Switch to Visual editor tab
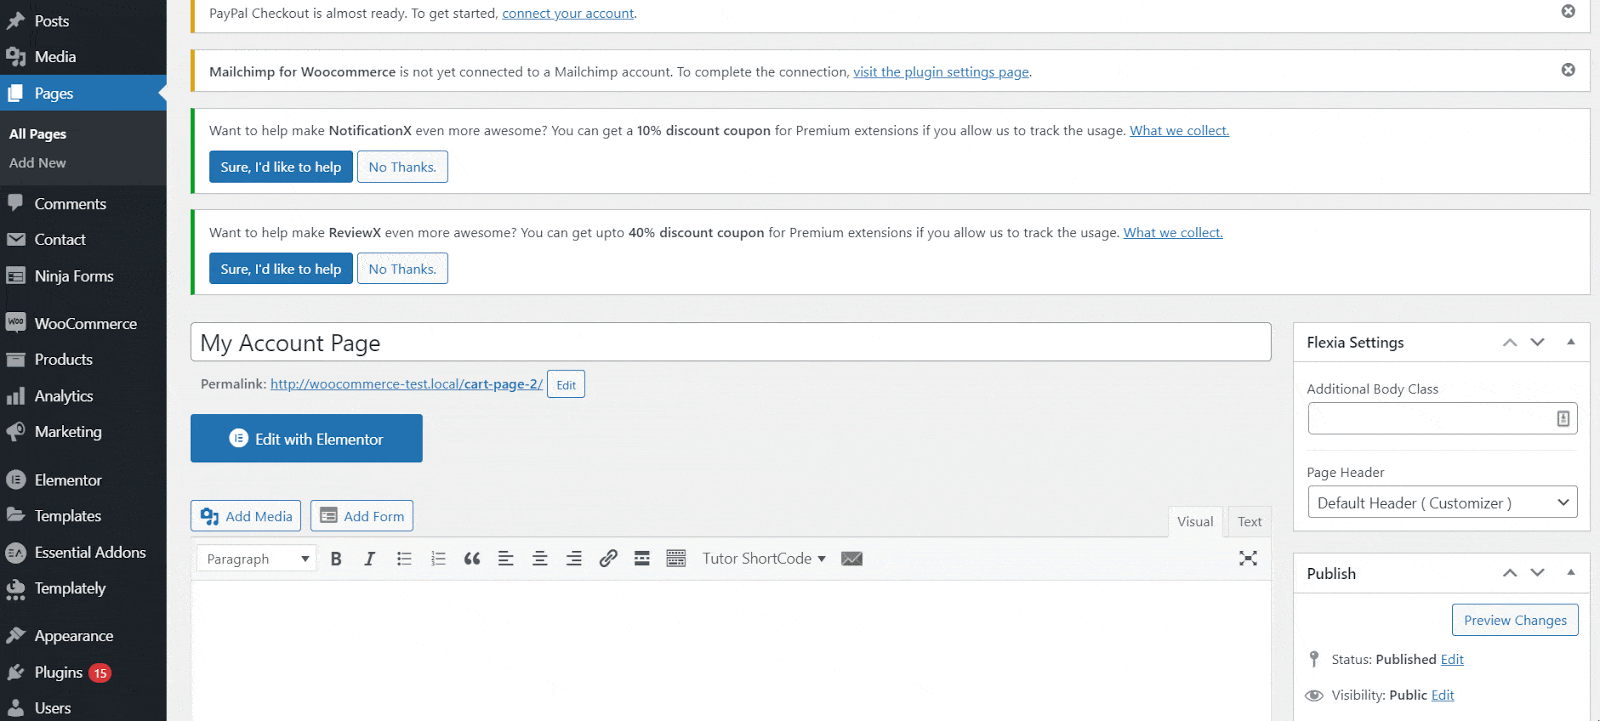Image resolution: width=1600 pixels, height=721 pixels. 1195,522
